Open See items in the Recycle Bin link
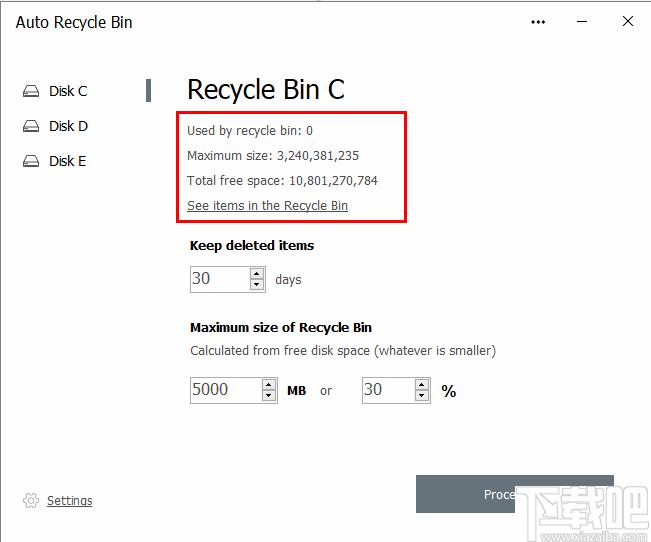 (x=267, y=205)
